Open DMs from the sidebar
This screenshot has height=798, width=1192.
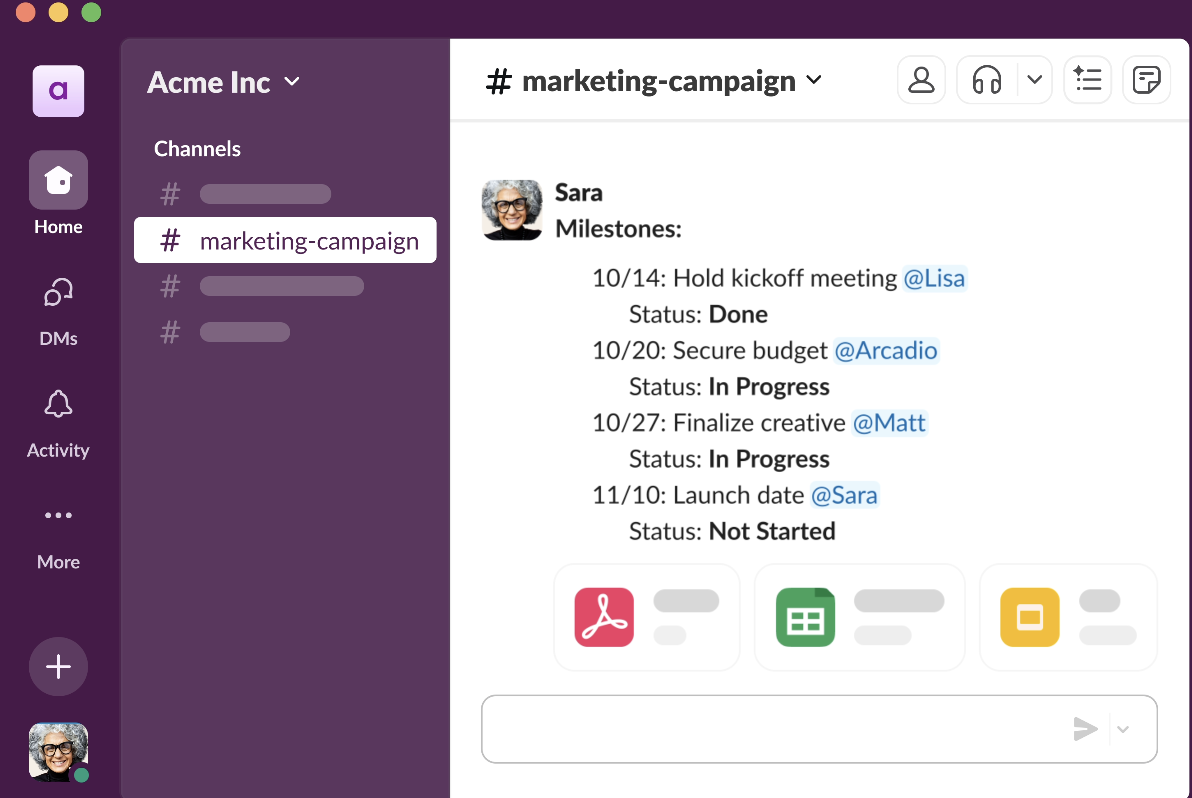[58, 293]
